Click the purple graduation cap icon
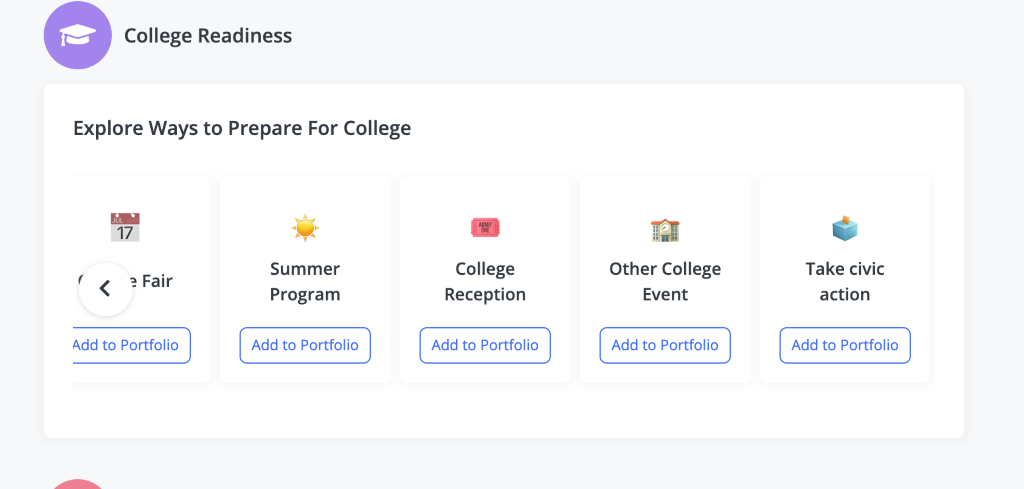The image size is (1024, 489). pos(78,35)
